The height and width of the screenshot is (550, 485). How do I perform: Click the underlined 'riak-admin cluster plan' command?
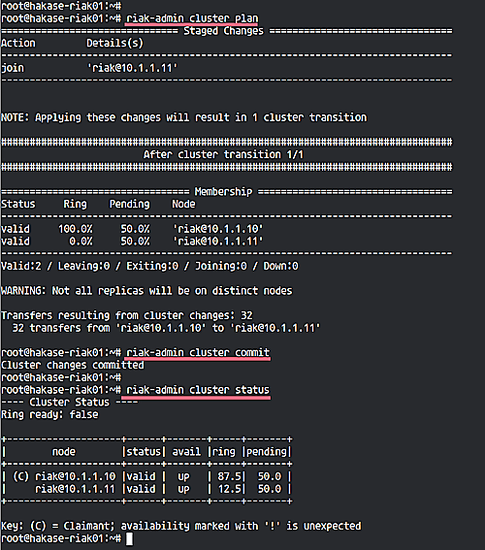pyautogui.click(x=192, y=18)
